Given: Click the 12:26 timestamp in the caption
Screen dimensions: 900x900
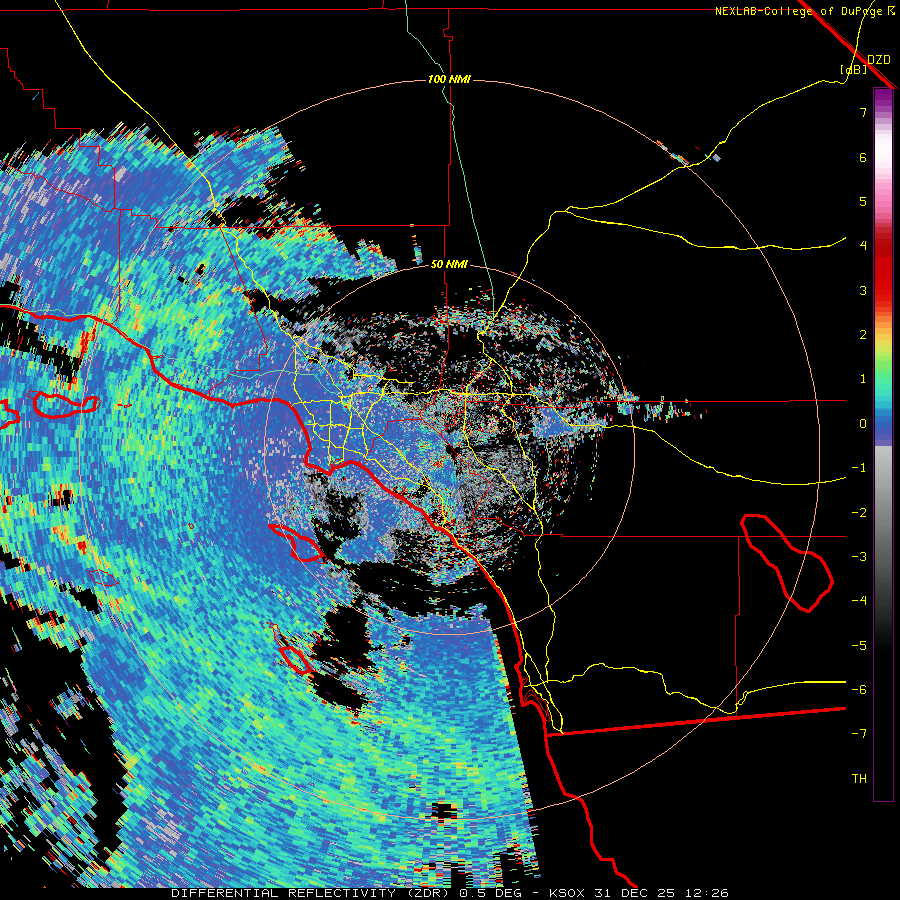Looking at the screenshot, I should pyautogui.click(x=709, y=893).
